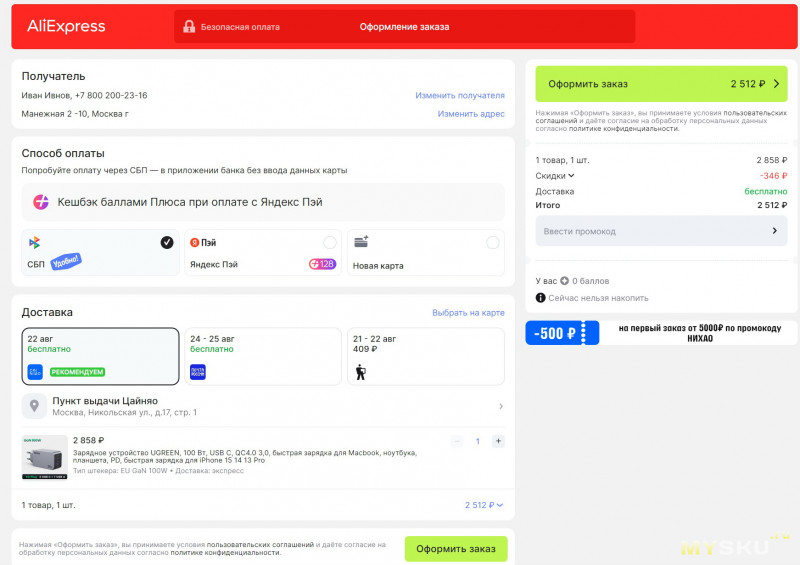Click the points coin icon near '0 баллов'
This screenshot has height=565, width=800.
(564, 281)
